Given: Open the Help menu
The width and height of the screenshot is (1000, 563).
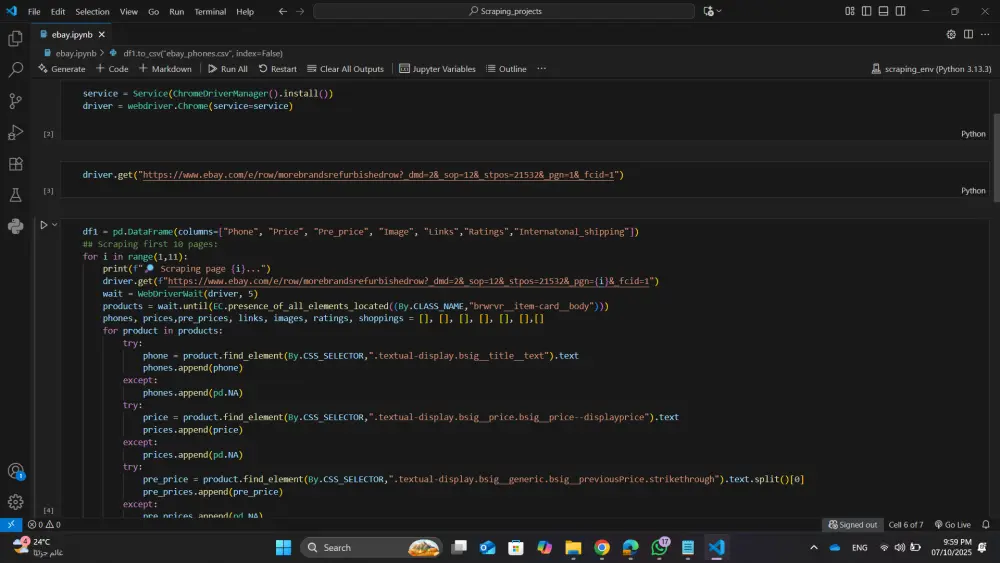Looking at the screenshot, I should 245,11.
